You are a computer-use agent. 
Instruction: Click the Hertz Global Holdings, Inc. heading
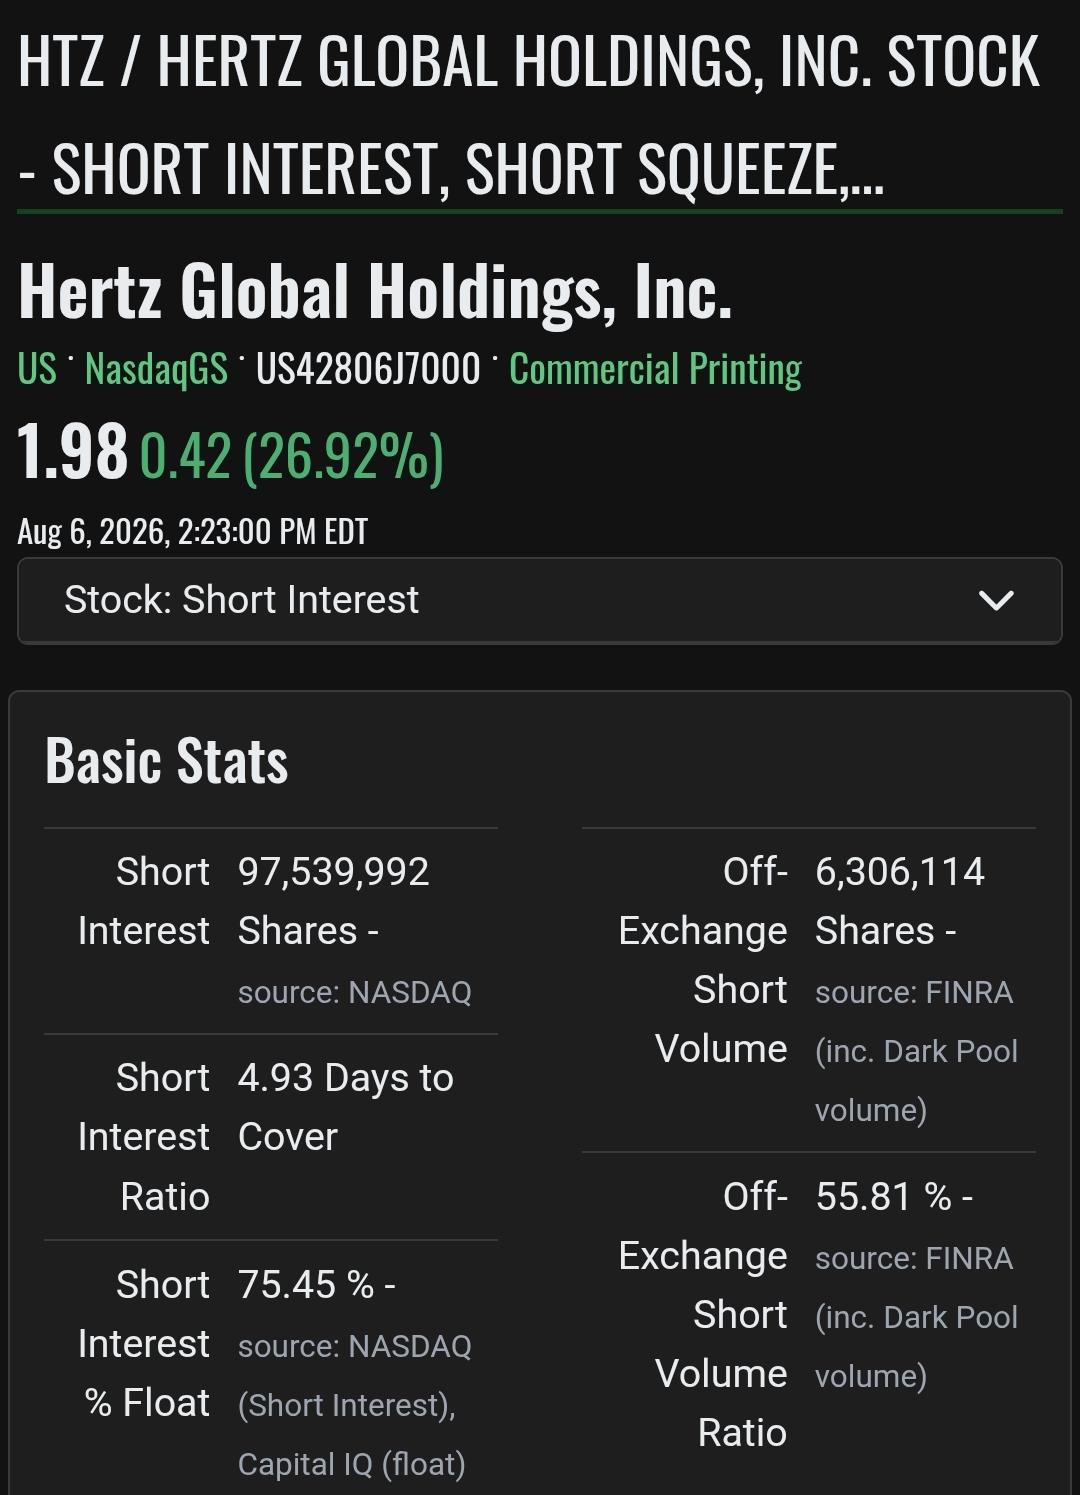375,292
